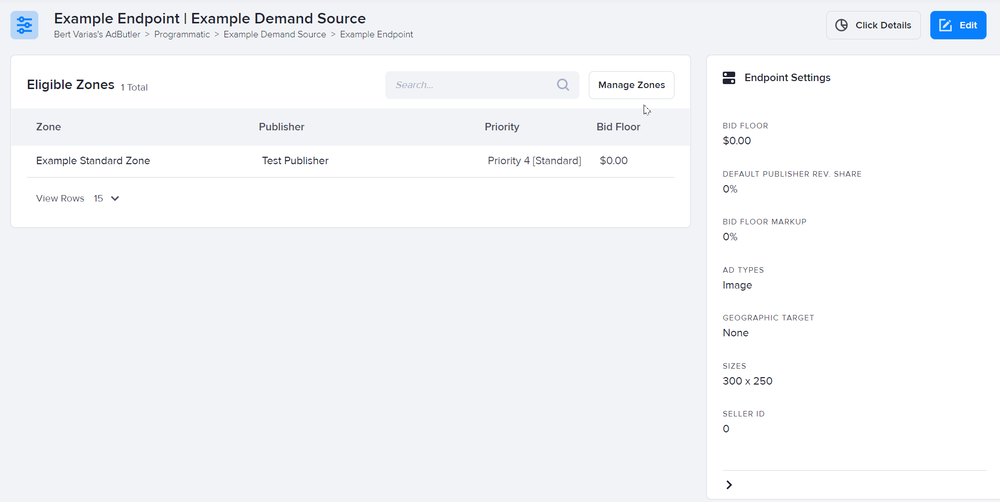Click the Default Publisher Rev. Share label
The image size is (1000, 502).
tap(792, 174)
